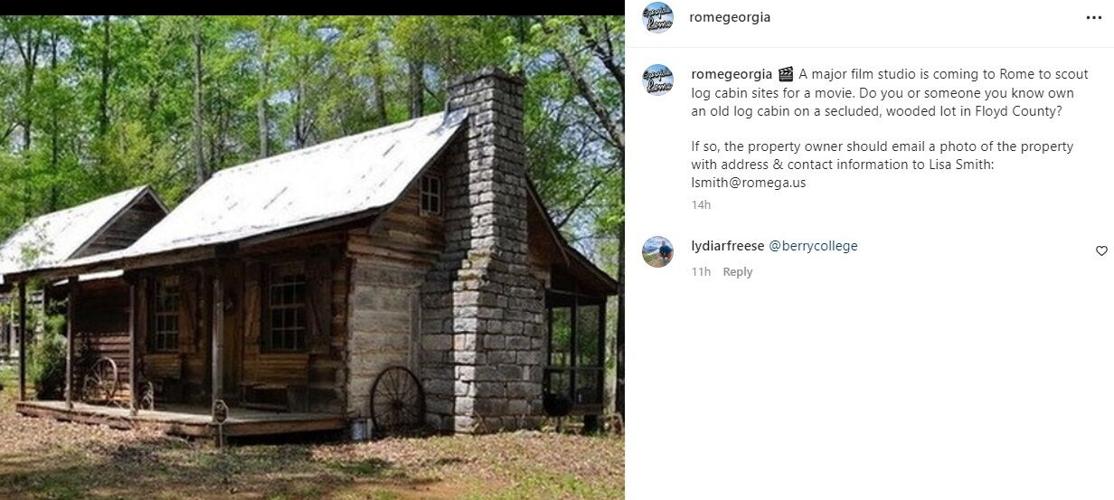Image resolution: width=1114 pixels, height=500 pixels.
Task: Click the romegeorgia avatar beside the caption
Action: (x=657, y=79)
